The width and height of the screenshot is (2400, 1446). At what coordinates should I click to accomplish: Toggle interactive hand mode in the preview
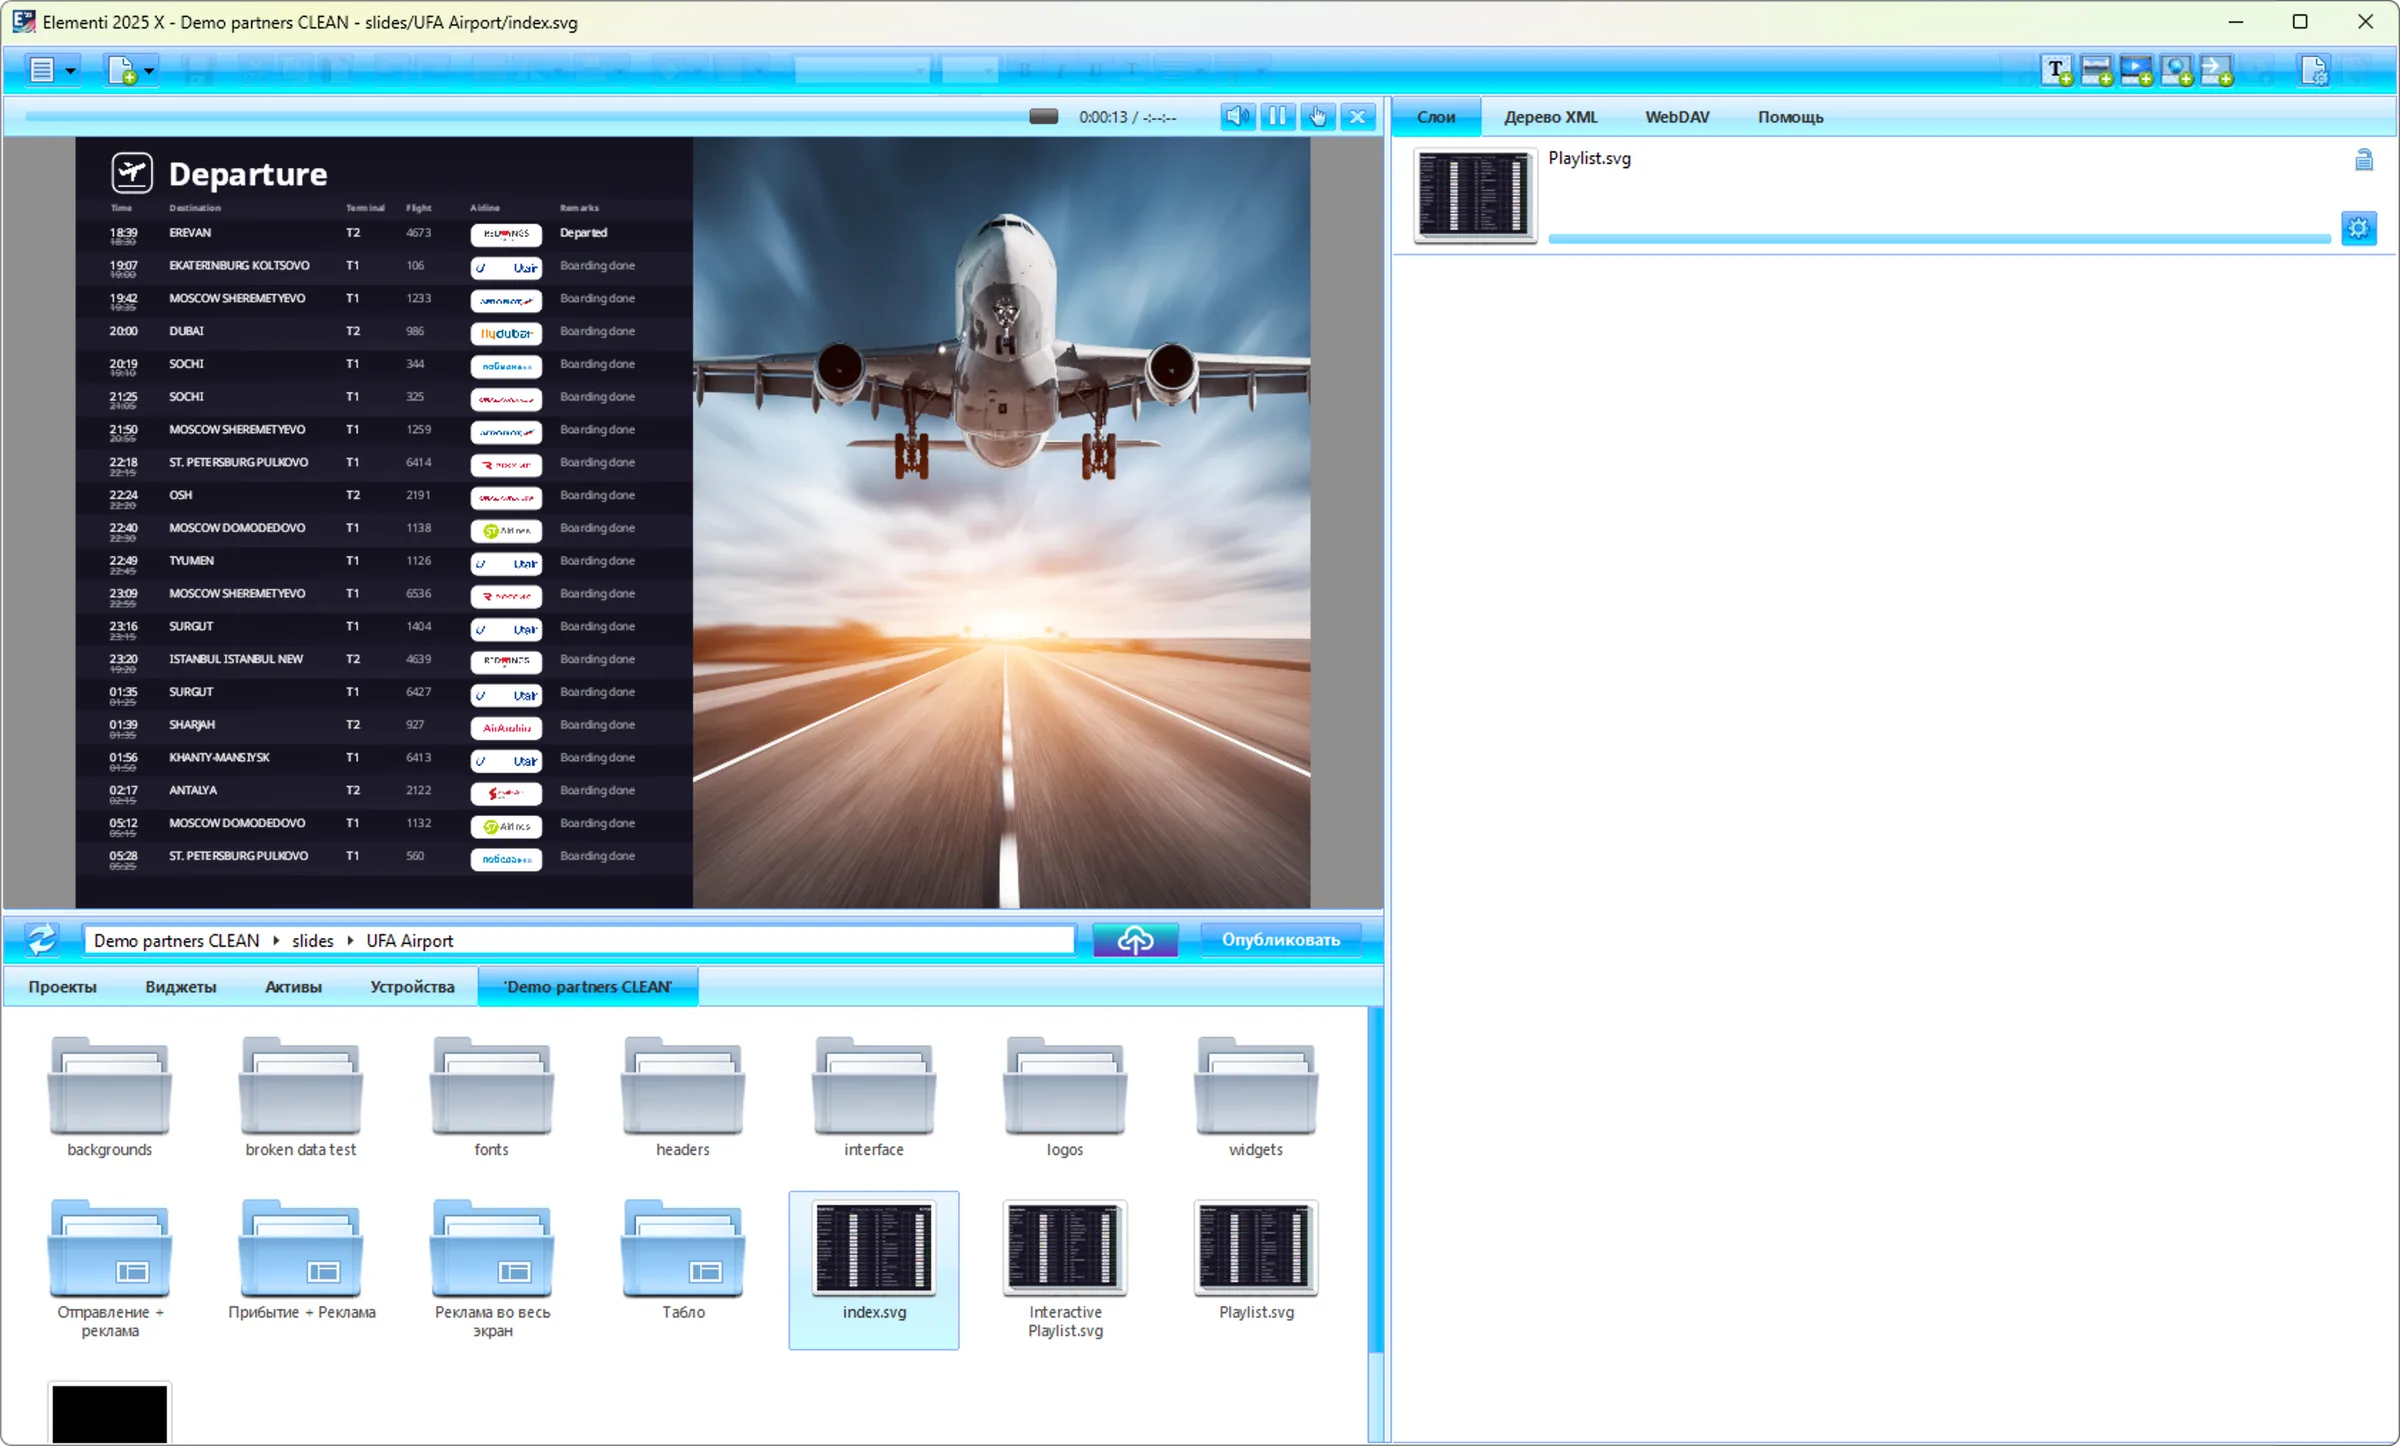[x=1317, y=116]
